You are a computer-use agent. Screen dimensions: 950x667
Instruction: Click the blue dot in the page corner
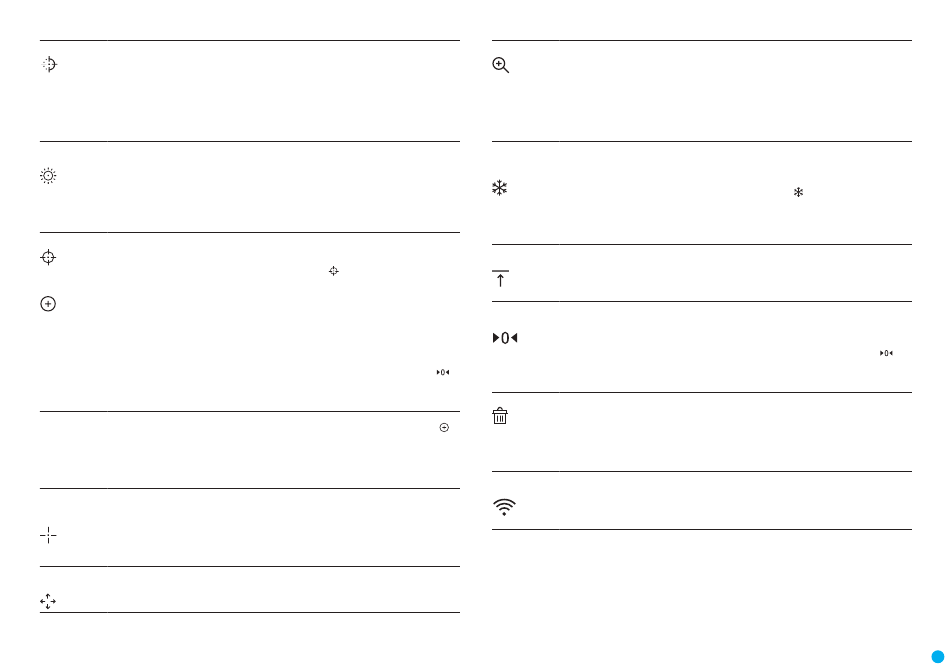pyautogui.click(x=937, y=657)
